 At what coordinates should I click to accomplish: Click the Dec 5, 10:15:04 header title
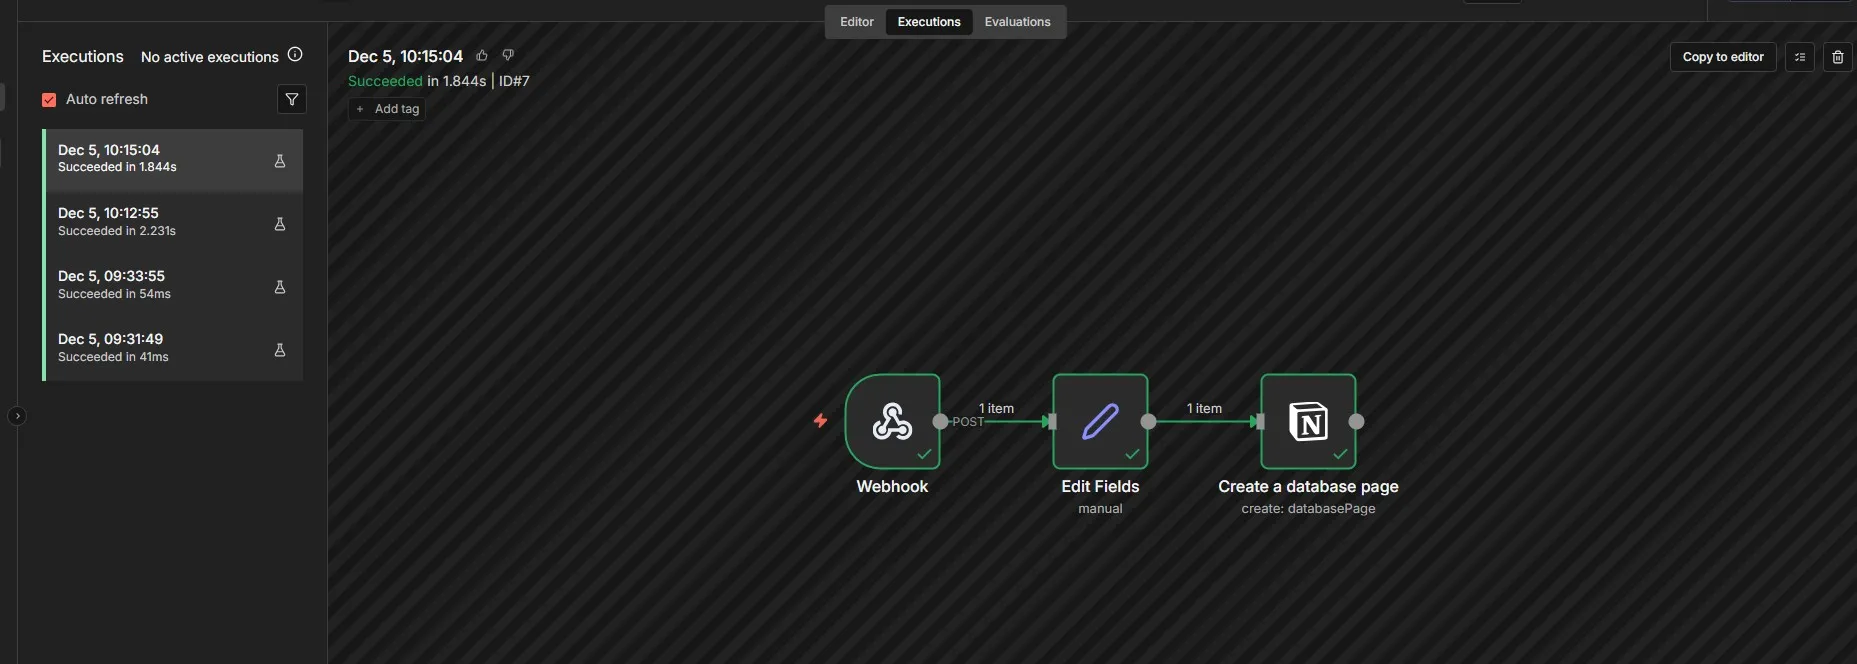point(405,56)
